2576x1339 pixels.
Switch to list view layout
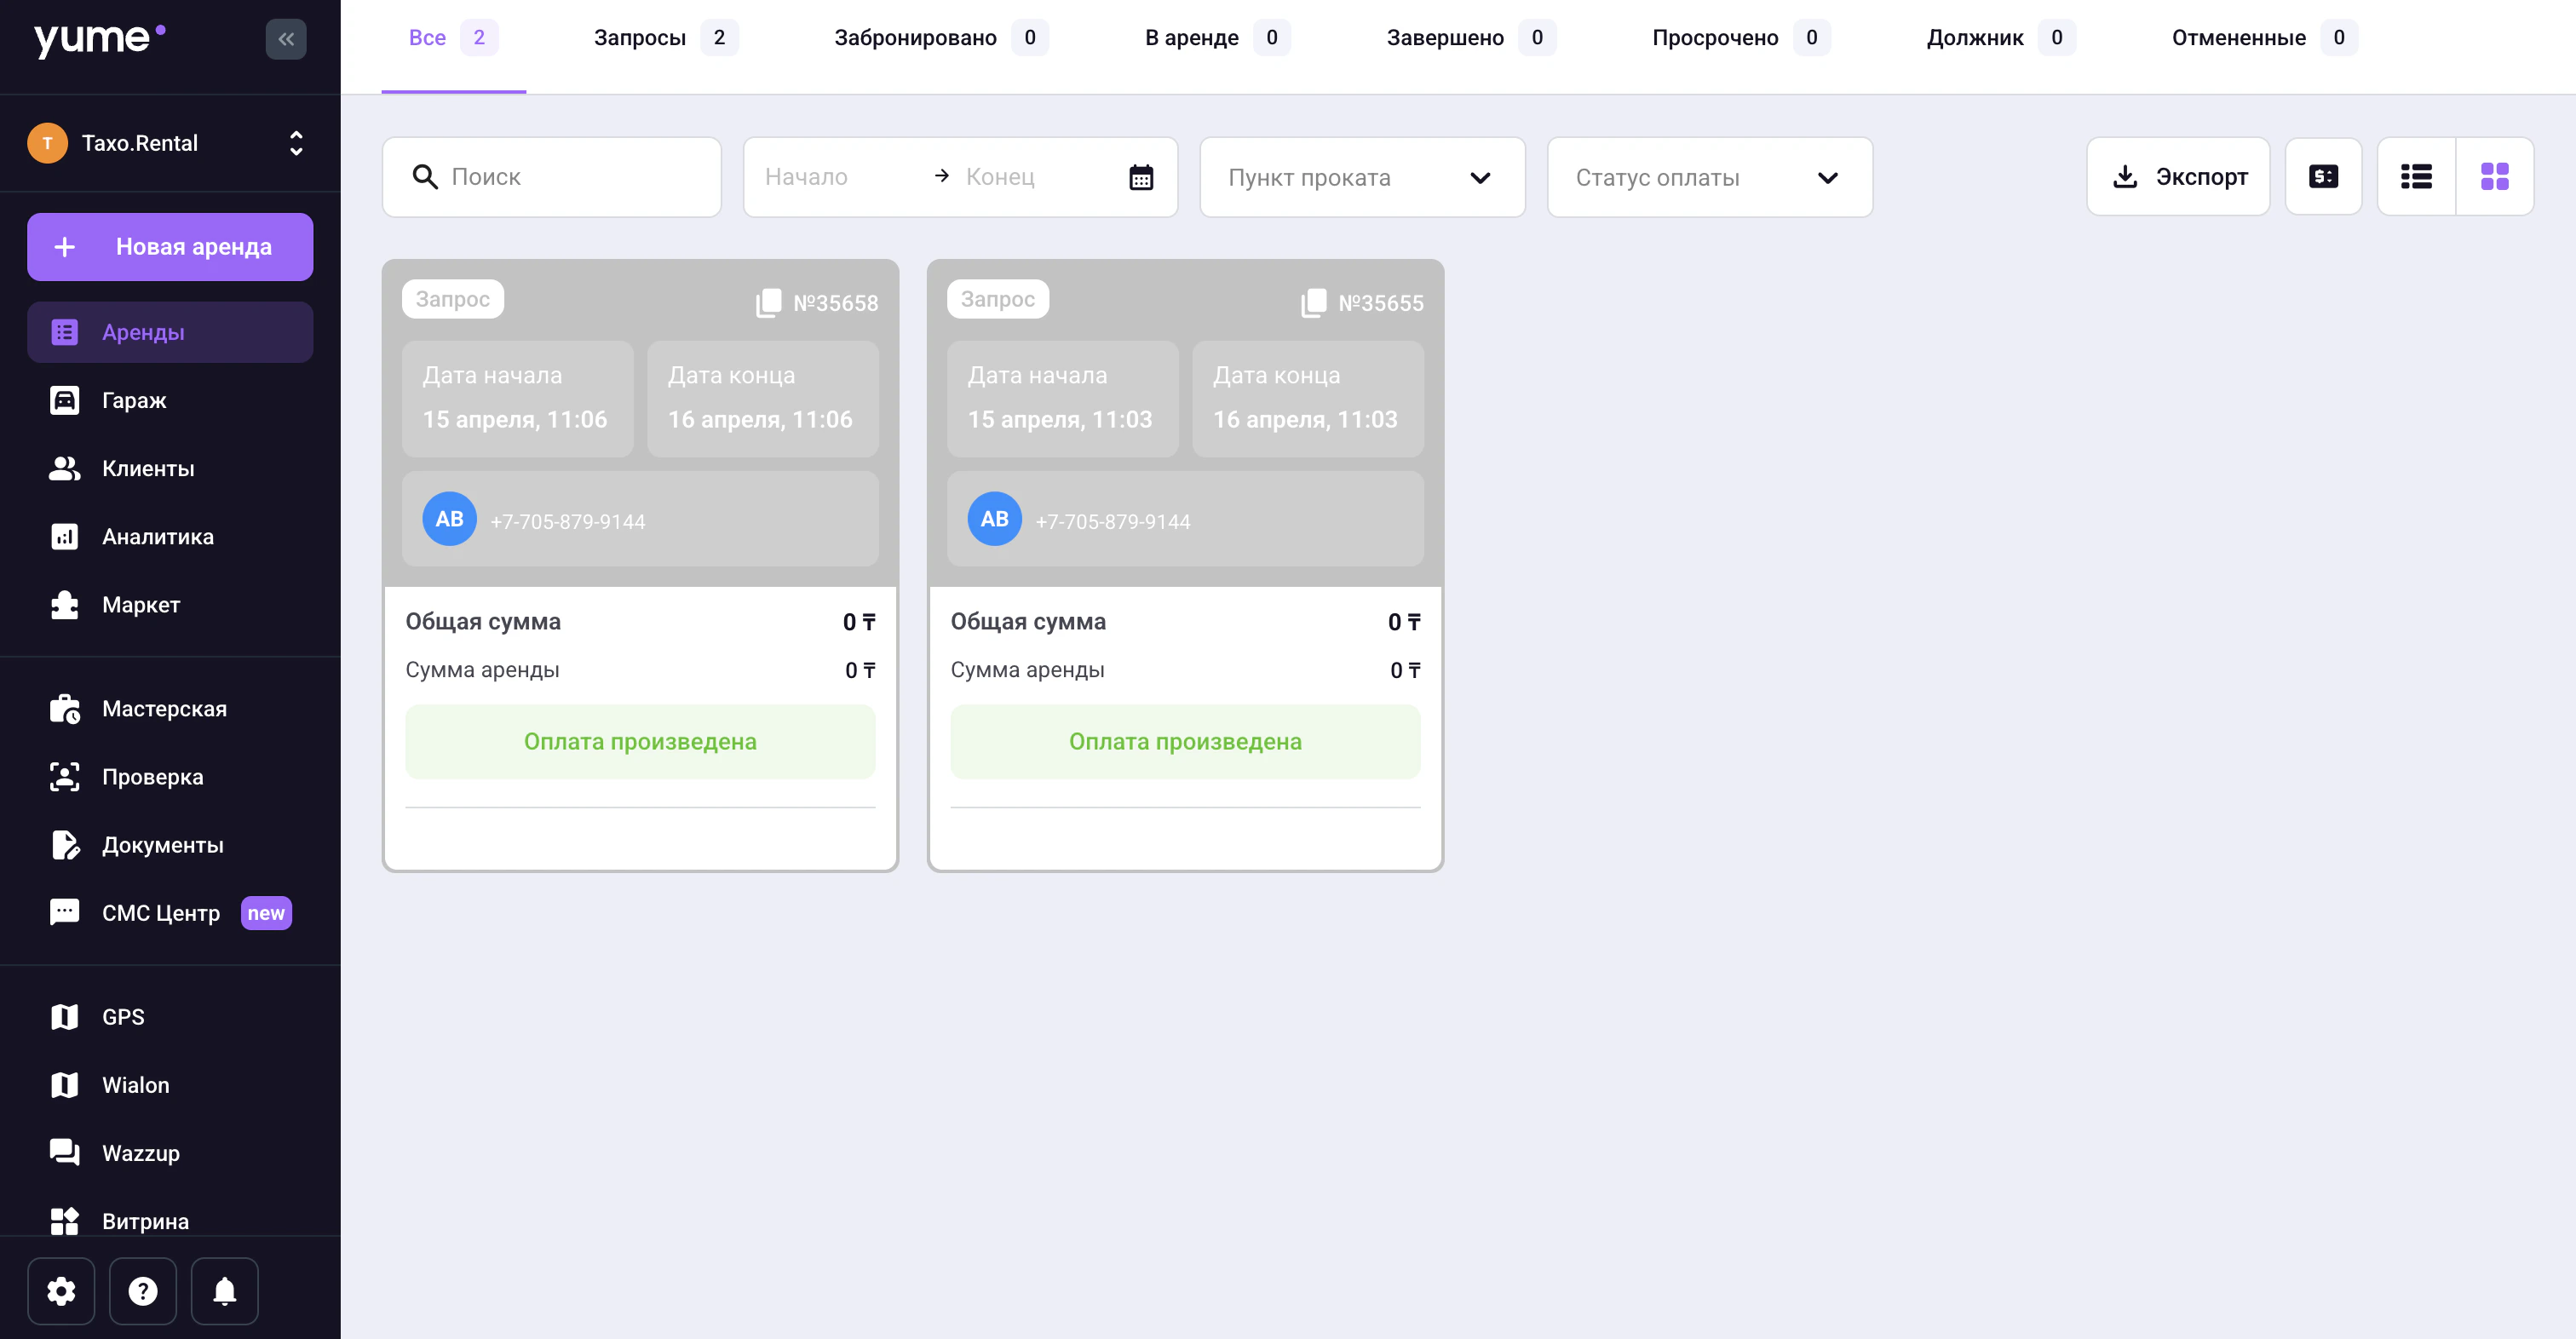pos(2416,177)
